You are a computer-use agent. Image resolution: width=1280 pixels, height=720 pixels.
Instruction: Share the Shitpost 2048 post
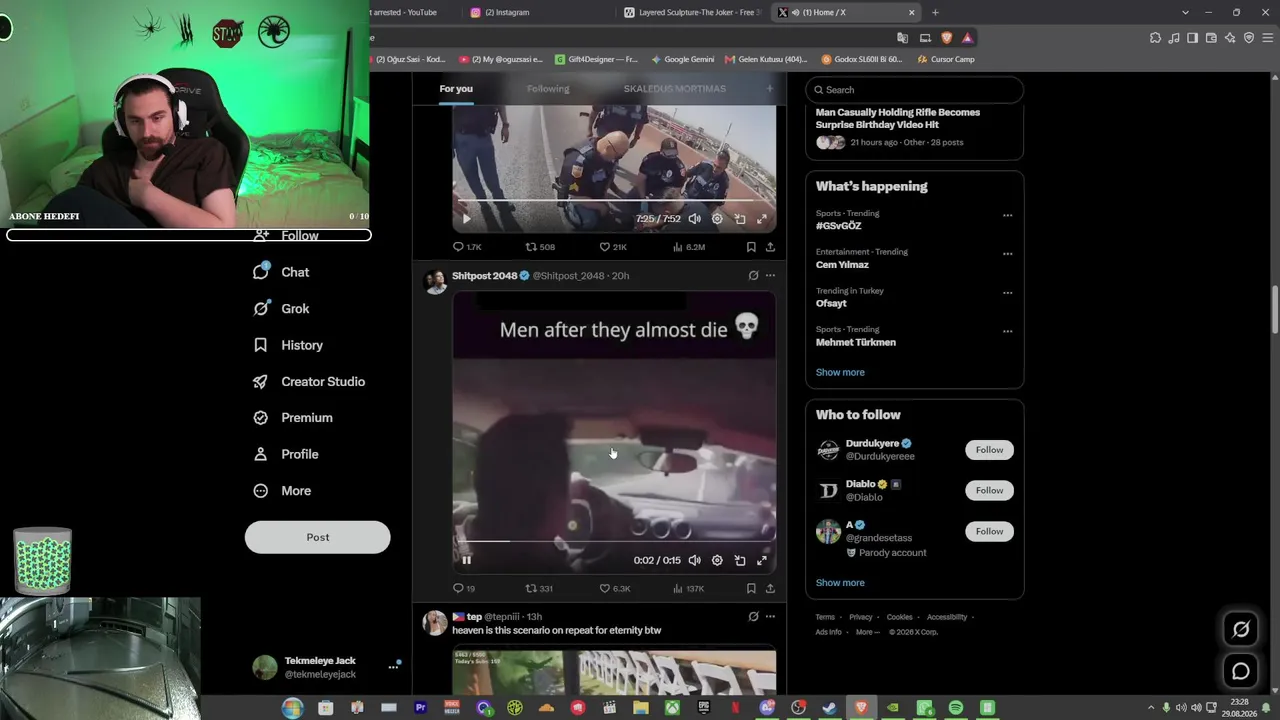coord(770,588)
